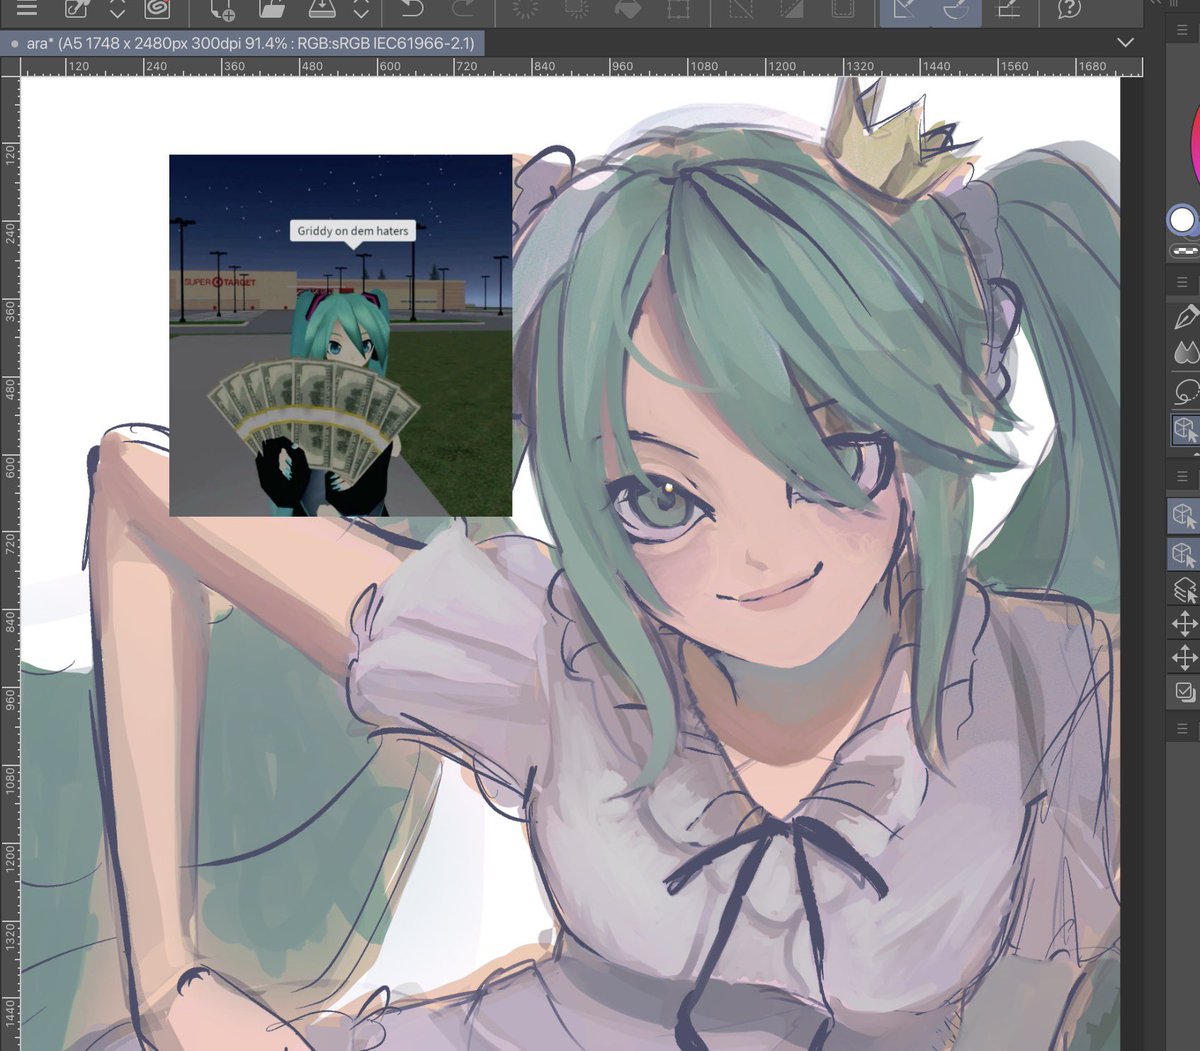Switch to the ara* canvas tab

pos(243,43)
